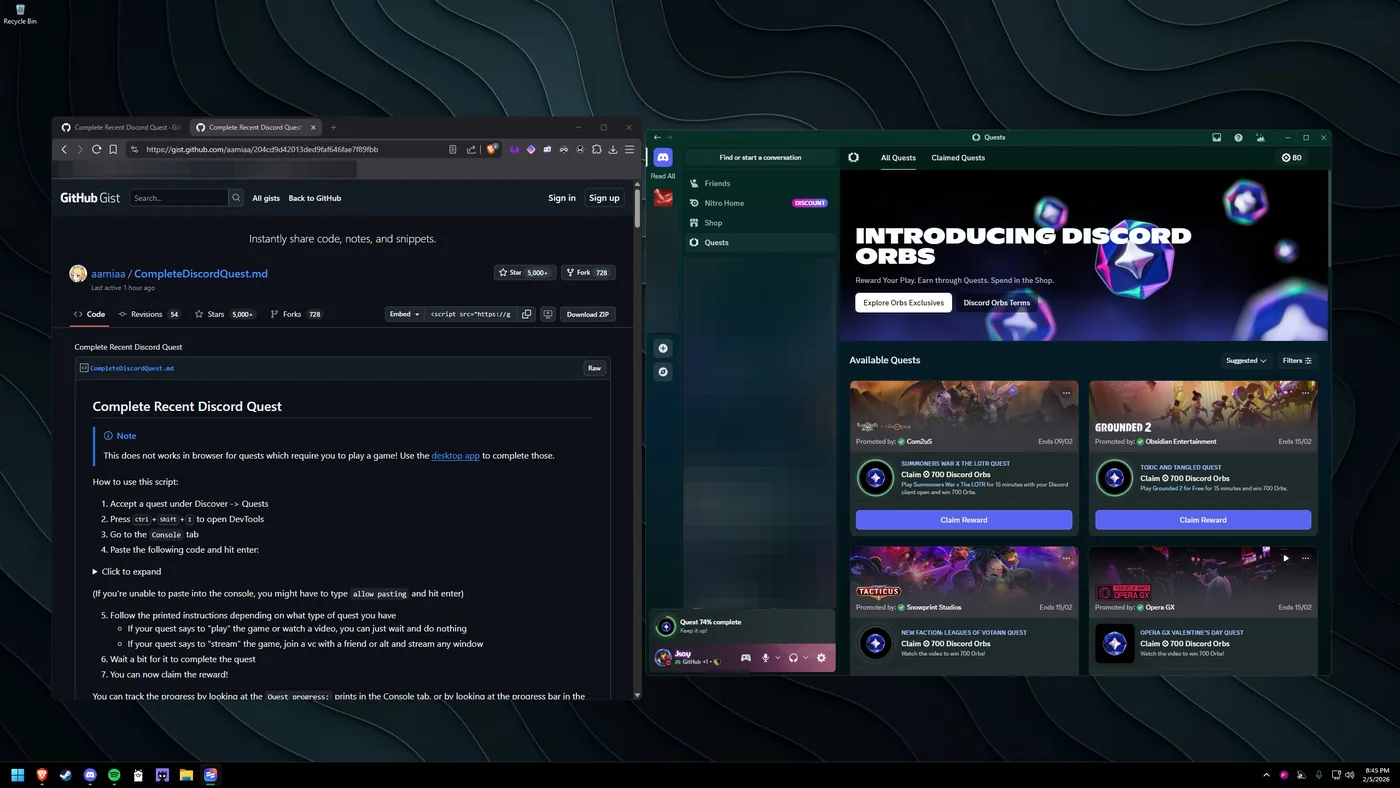Click the Open in desktop icon beside Download ZIP
This screenshot has width=1400, height=788.
click(547, 314)
